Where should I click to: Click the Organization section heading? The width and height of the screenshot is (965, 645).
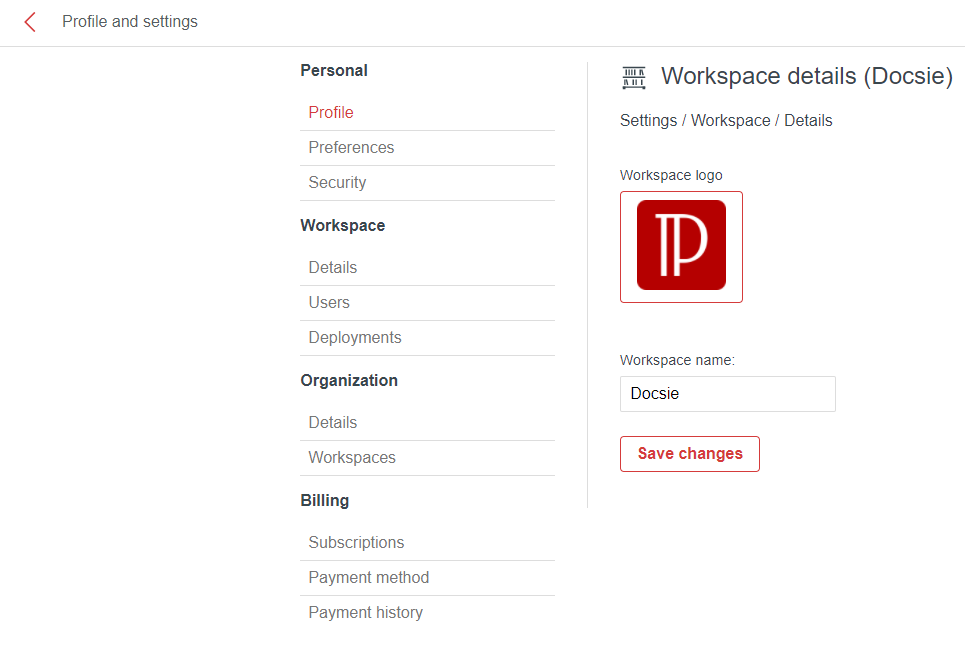point(349,381)
